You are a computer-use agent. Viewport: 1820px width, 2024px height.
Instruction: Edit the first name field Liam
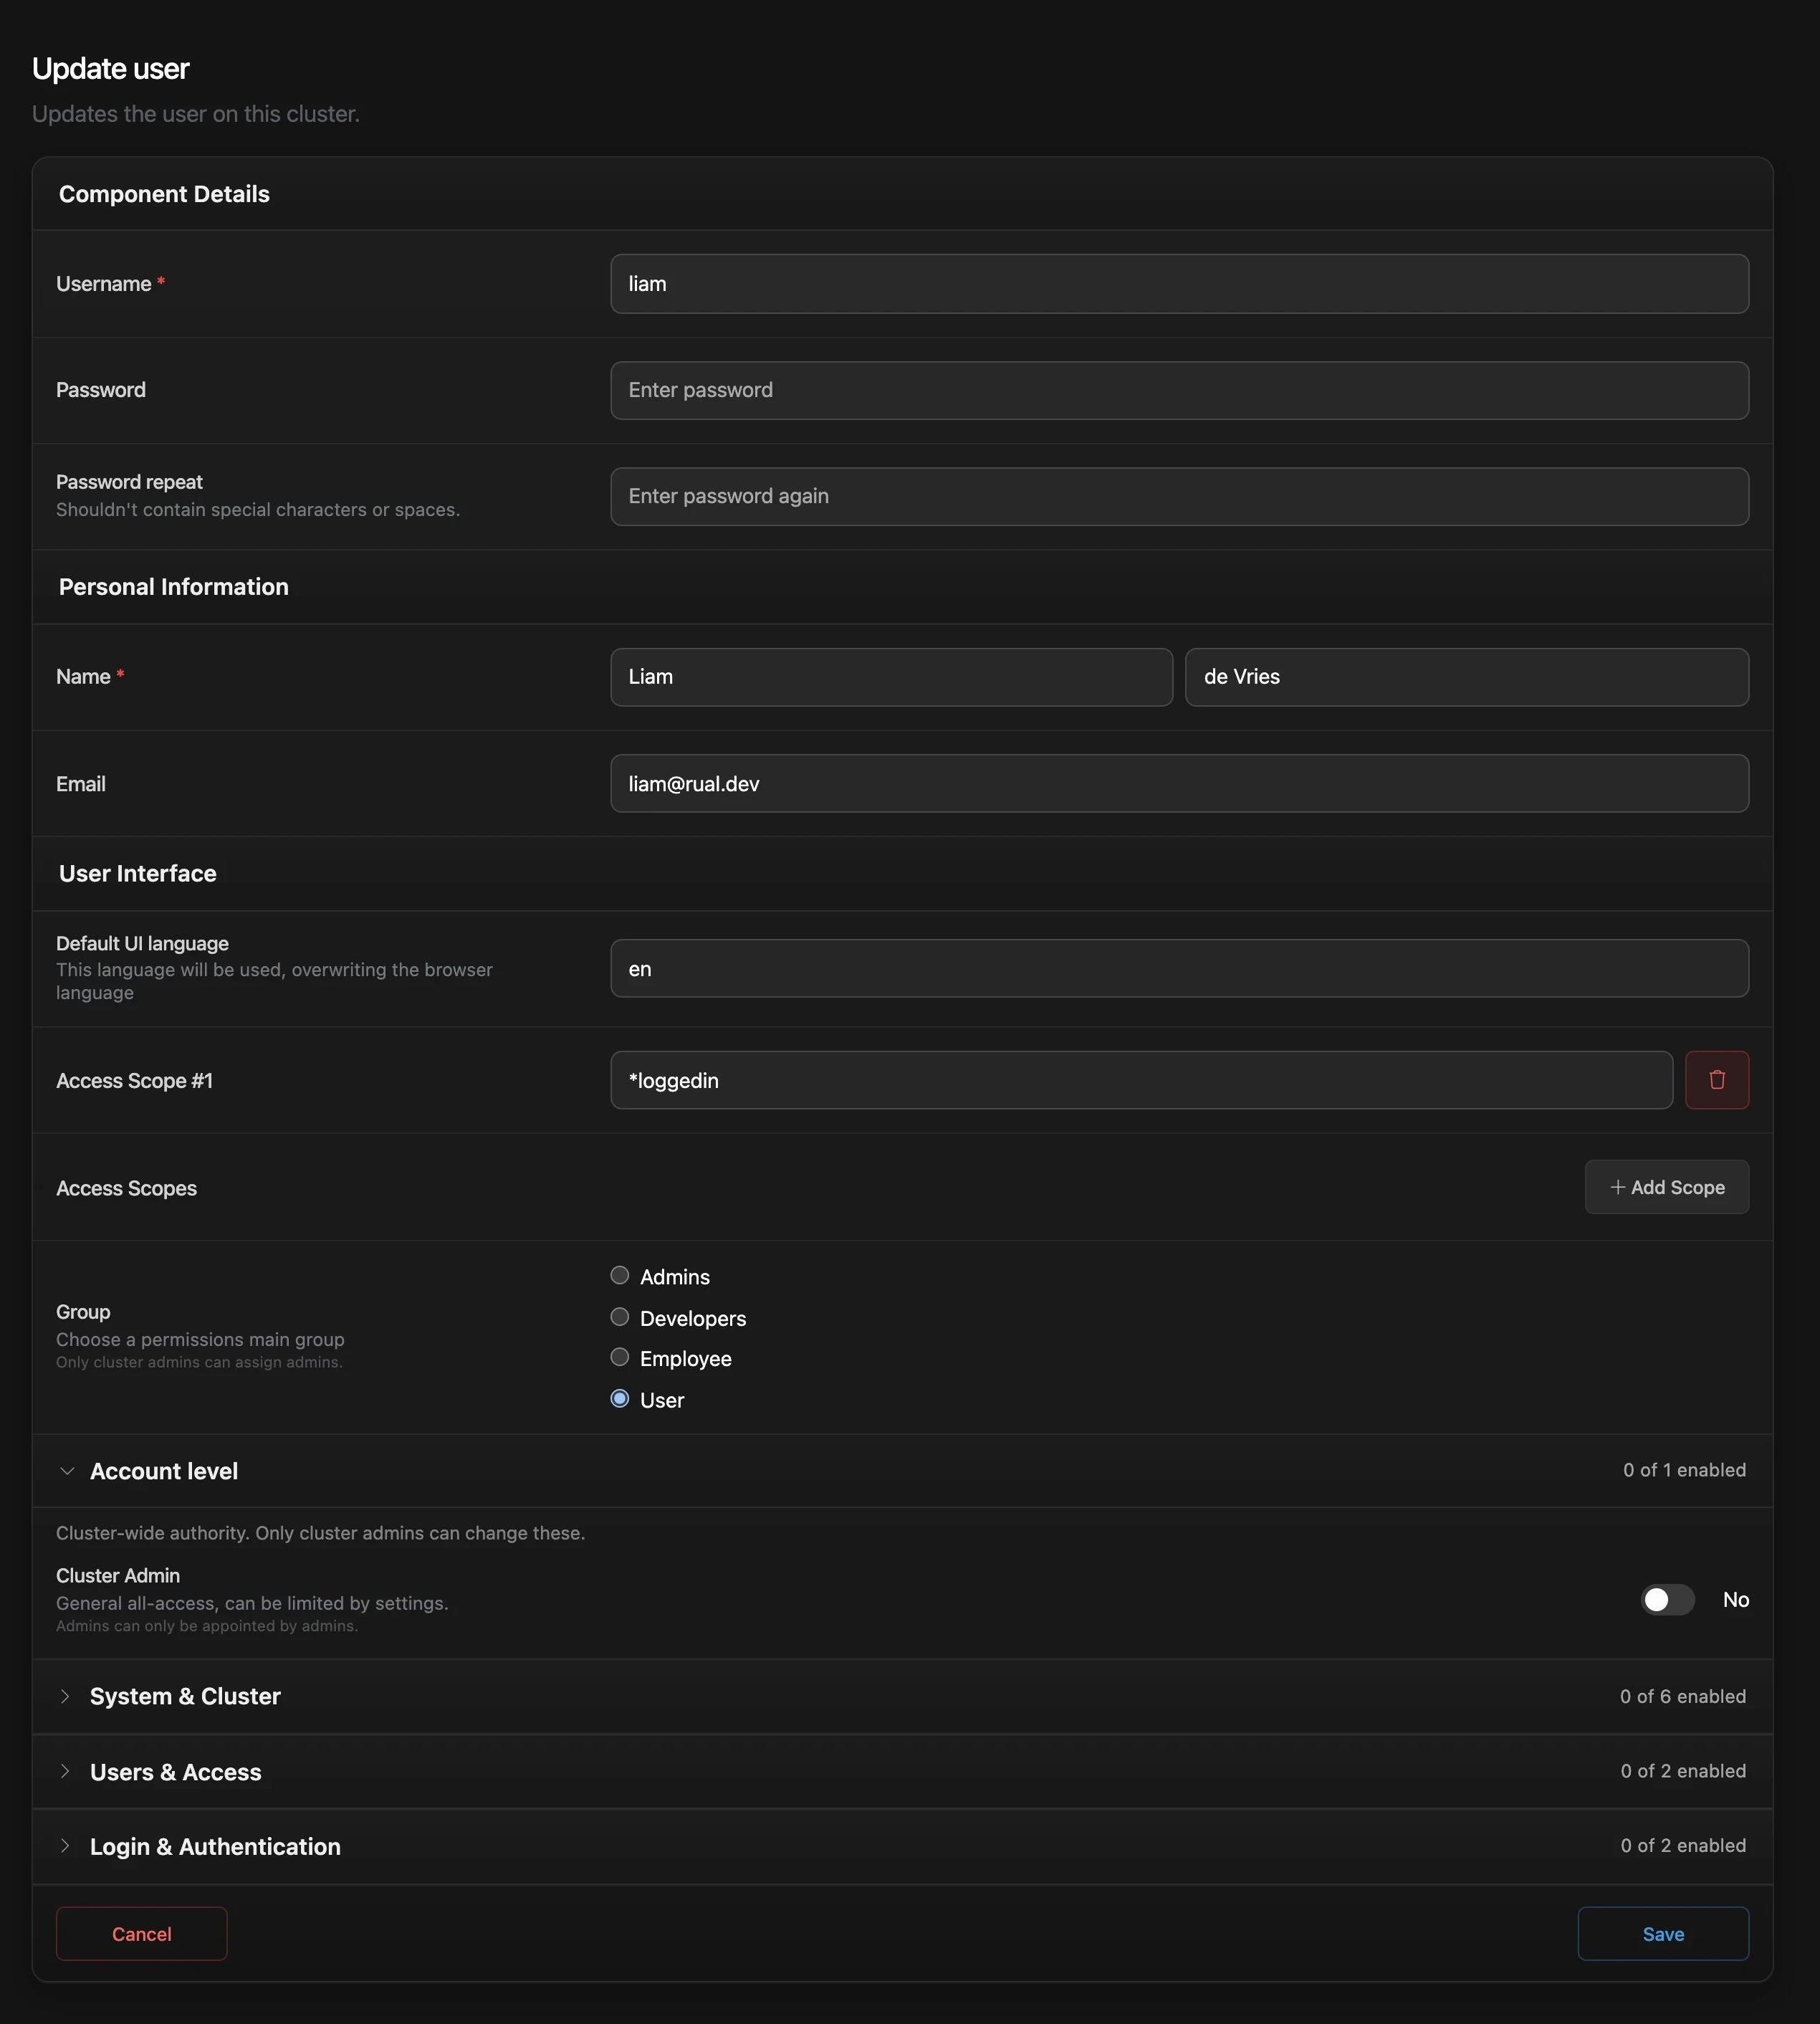click(x=891, y=677)
